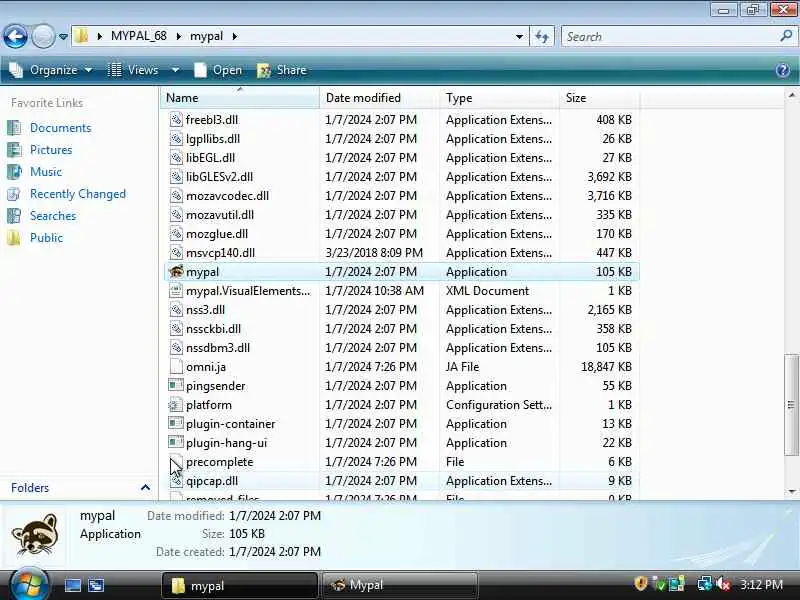
Task: Sort by Date modified column header
Action: (x=379, y=97)
